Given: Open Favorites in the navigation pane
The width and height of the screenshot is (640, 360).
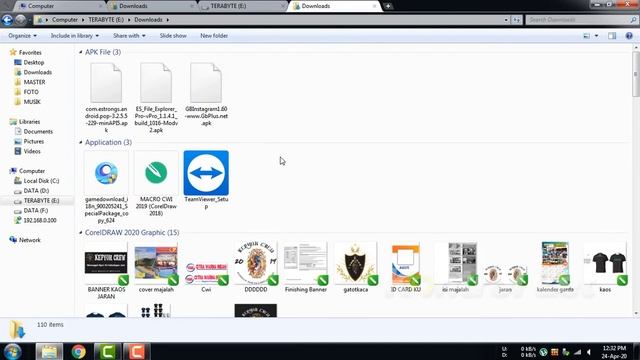Looking at the screenshot, I should 30,53.
